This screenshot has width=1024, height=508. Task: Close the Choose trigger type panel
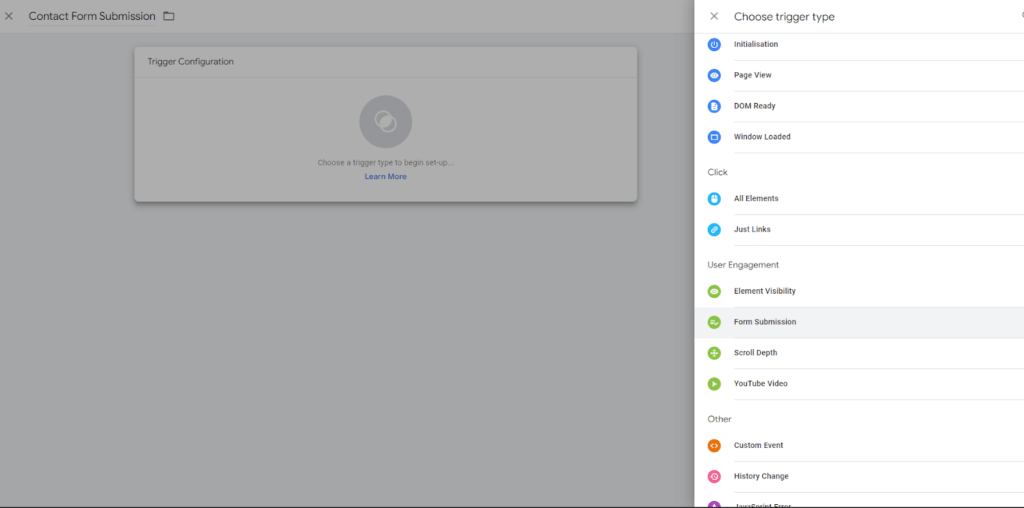[714, 16]
